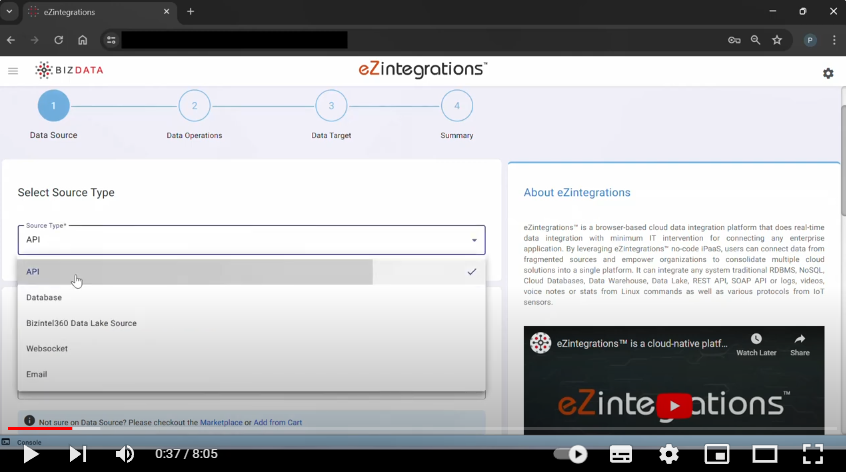Image resolution: width=846 pixels, height=472 pixels.
Task: Enable miniplayer mode
Action: (717, 455)
